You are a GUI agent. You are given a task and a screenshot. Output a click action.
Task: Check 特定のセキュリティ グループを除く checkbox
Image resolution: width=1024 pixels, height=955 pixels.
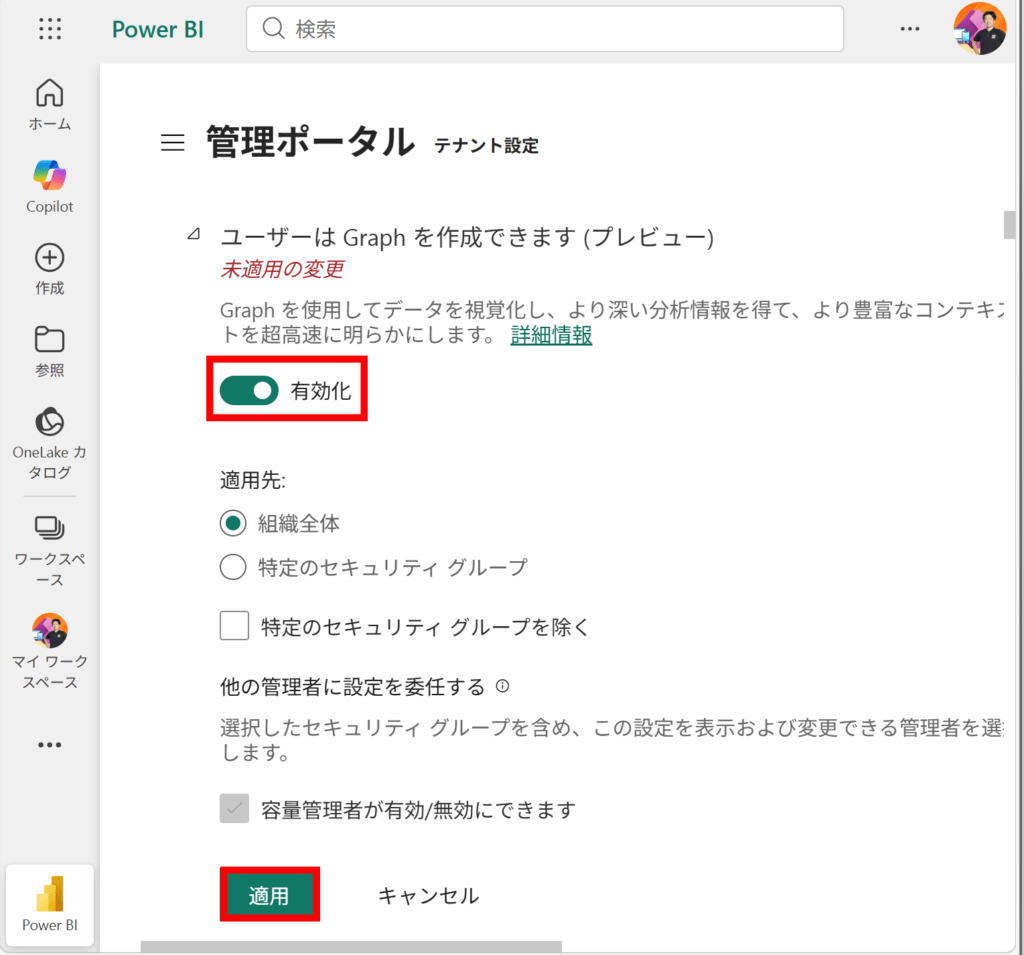click(234, 627)
